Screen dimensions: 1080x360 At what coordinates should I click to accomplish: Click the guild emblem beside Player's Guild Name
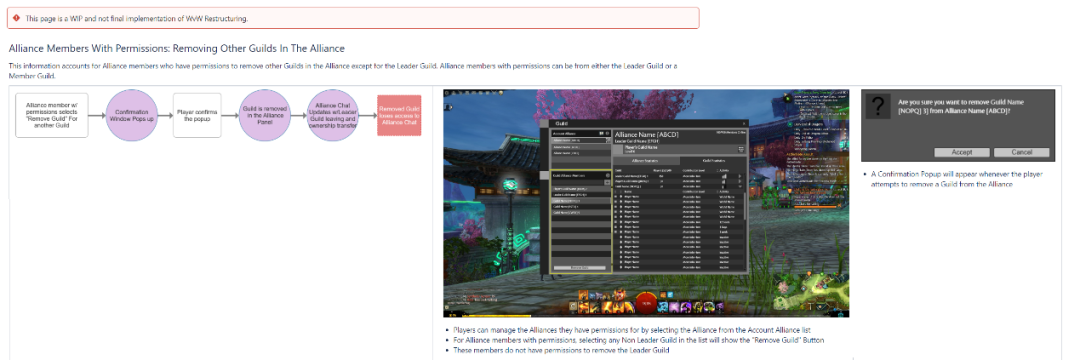619,149
